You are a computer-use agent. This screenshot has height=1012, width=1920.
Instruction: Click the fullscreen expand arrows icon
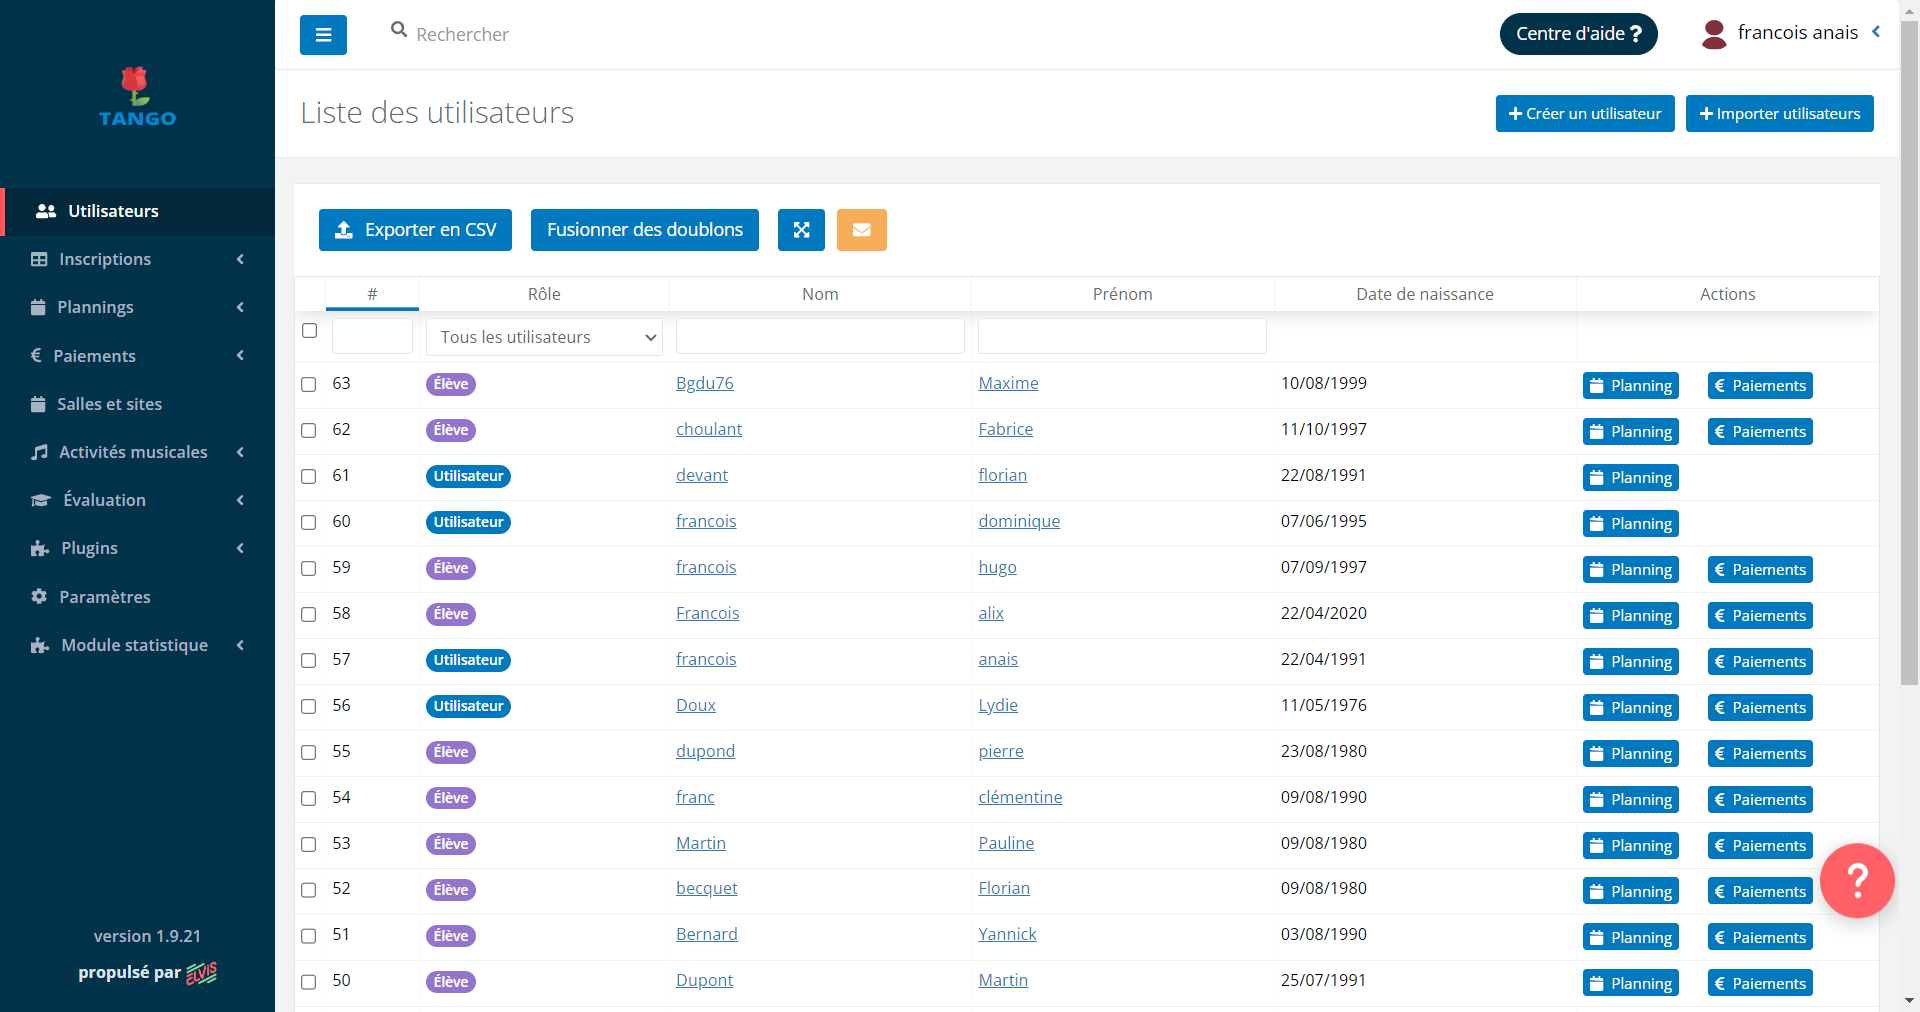click(x=801, y=230)
